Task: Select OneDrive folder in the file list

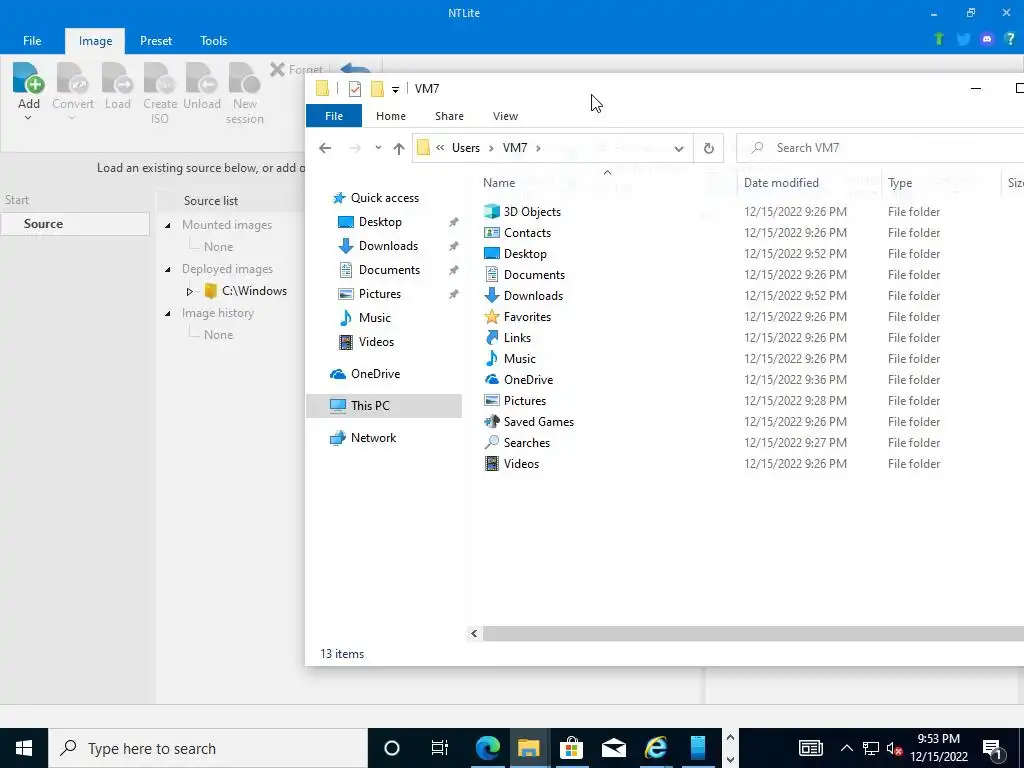Action: click(x=528, y=379)
